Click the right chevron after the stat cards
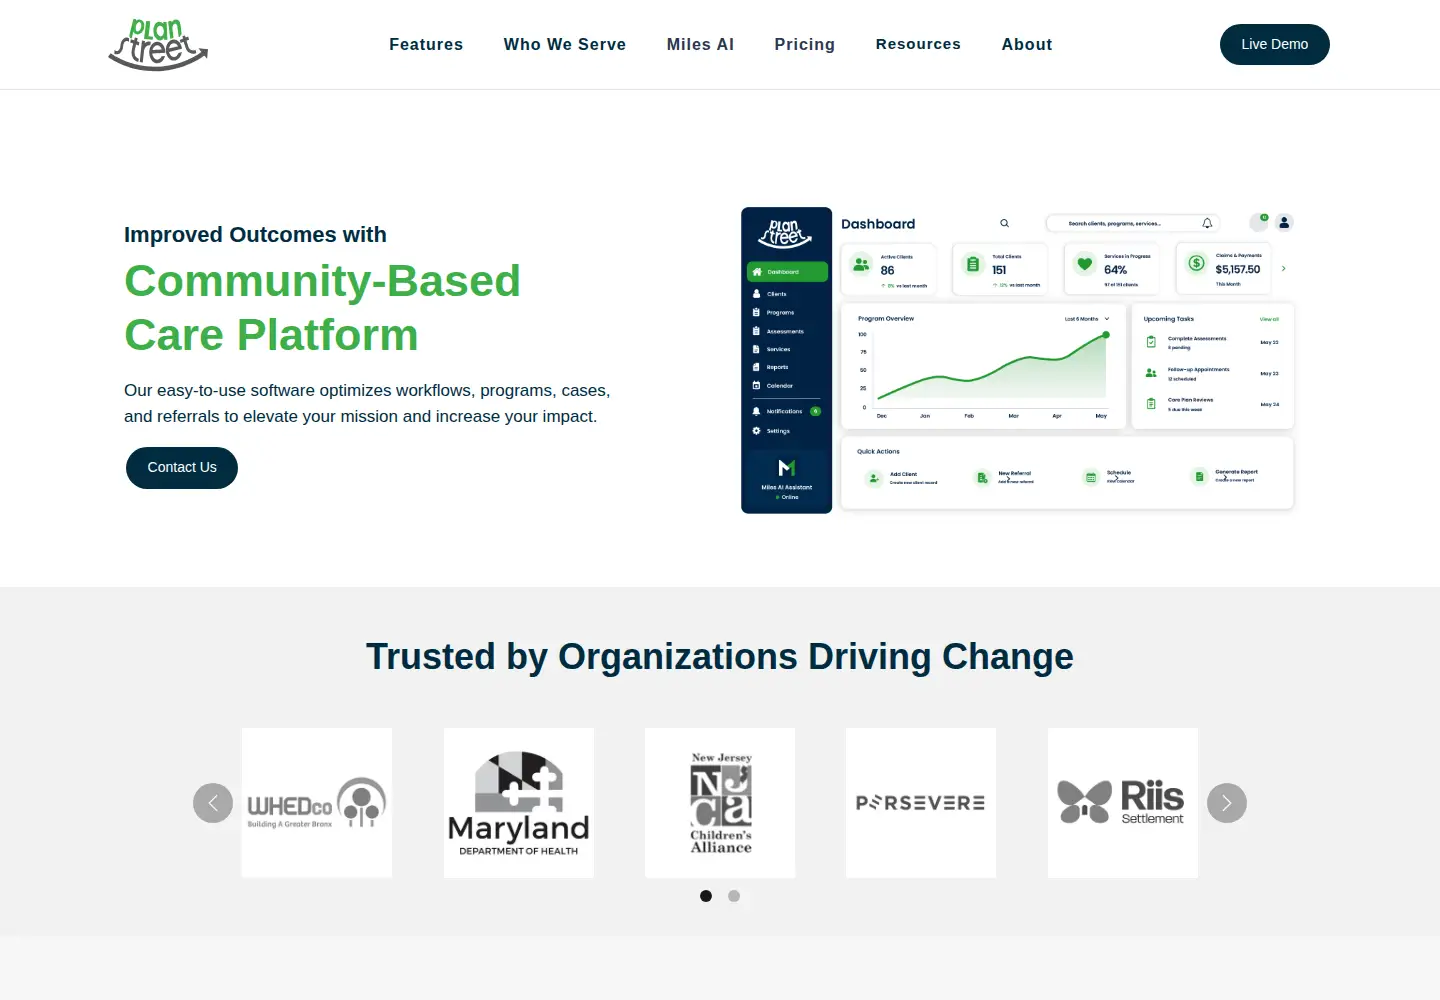Image resolution: width=1440 pixels, height=1000 pixels. point(1284,268)
